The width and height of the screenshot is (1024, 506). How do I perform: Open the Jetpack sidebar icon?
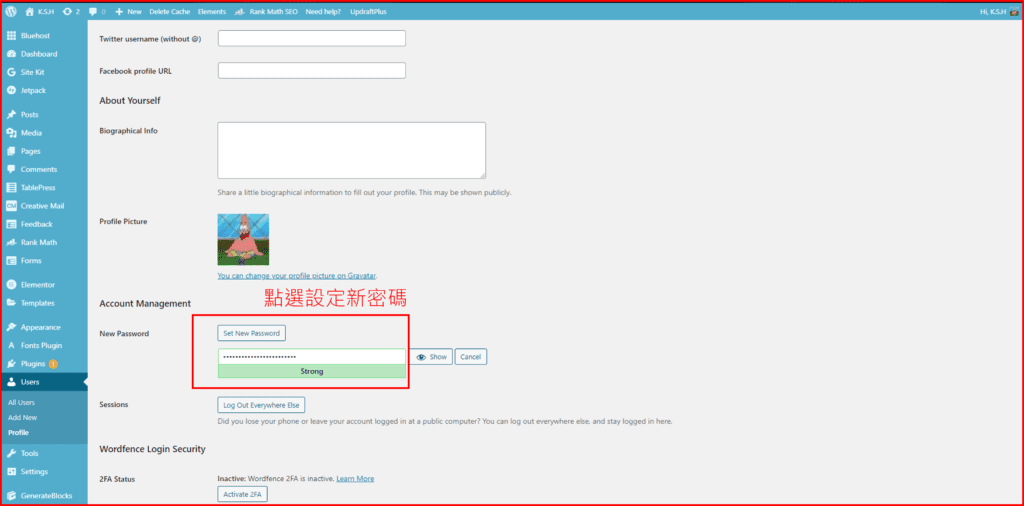tap(11, 90)
